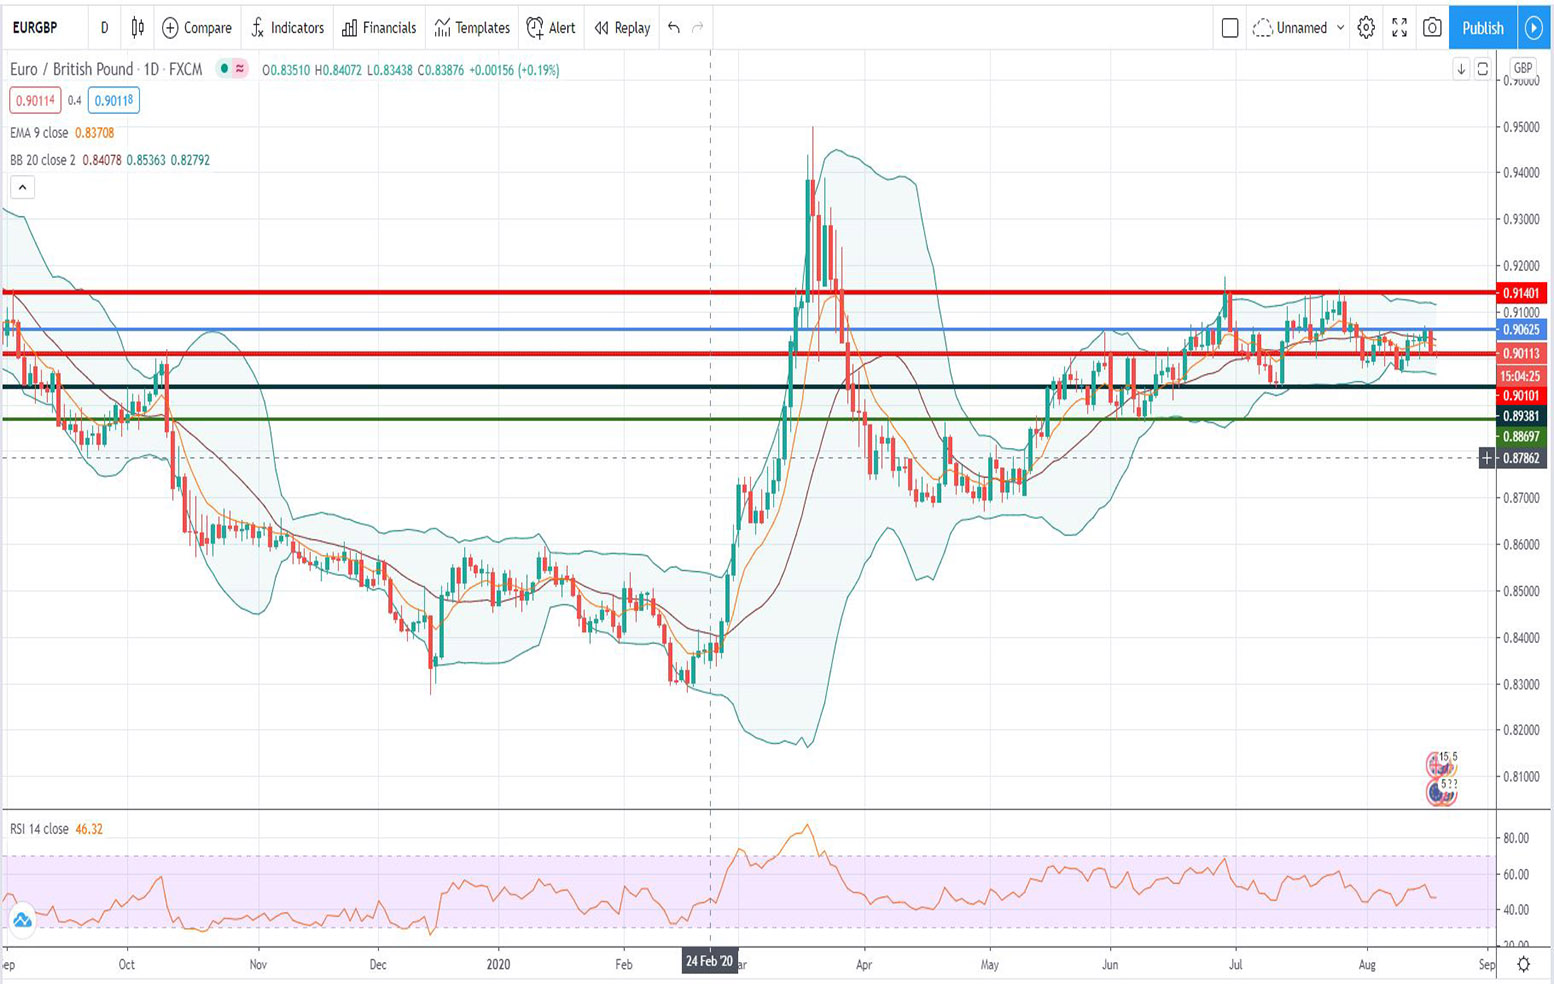Toggle EURGBP series visibility dot in the legend
1554x984 pixels.
click(222, 70)
